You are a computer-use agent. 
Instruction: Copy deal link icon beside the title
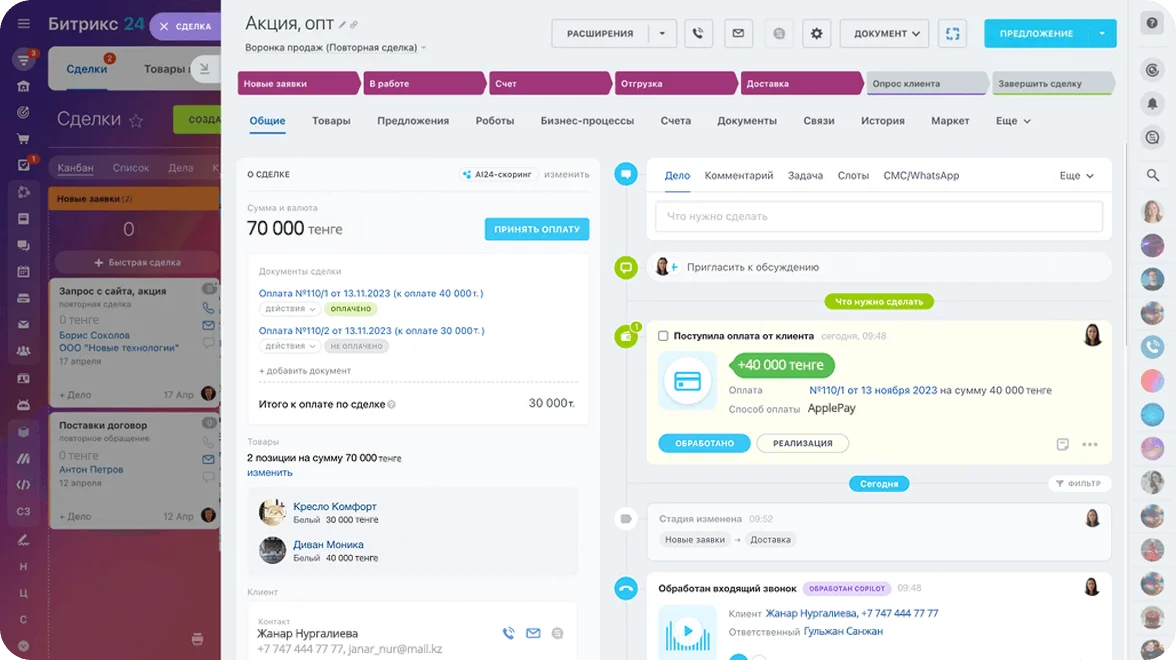tap(354, 25)
